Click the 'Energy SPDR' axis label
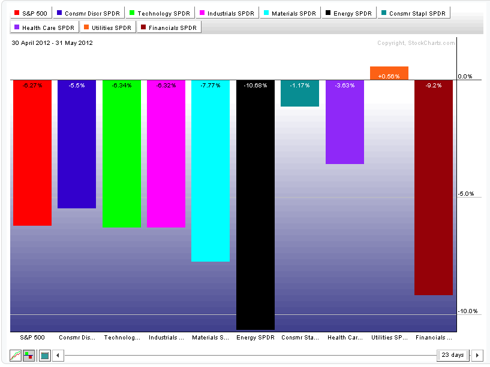Screen dimensions: 490x367 (255, 338)
